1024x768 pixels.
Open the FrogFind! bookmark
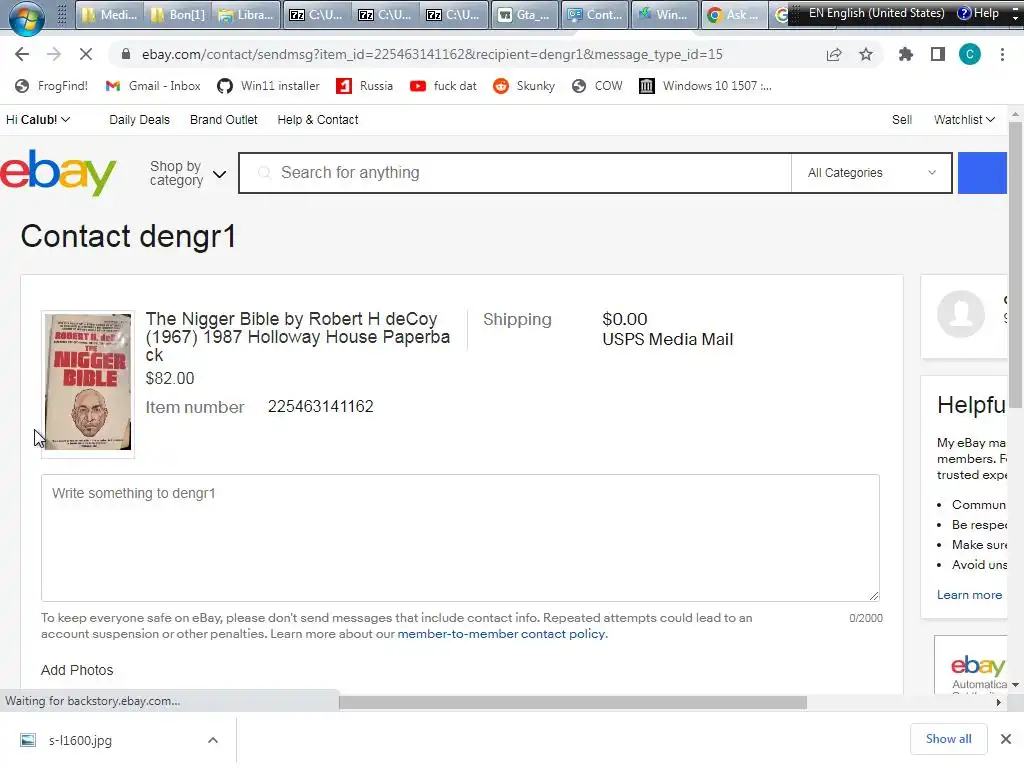tap(52, 86)
